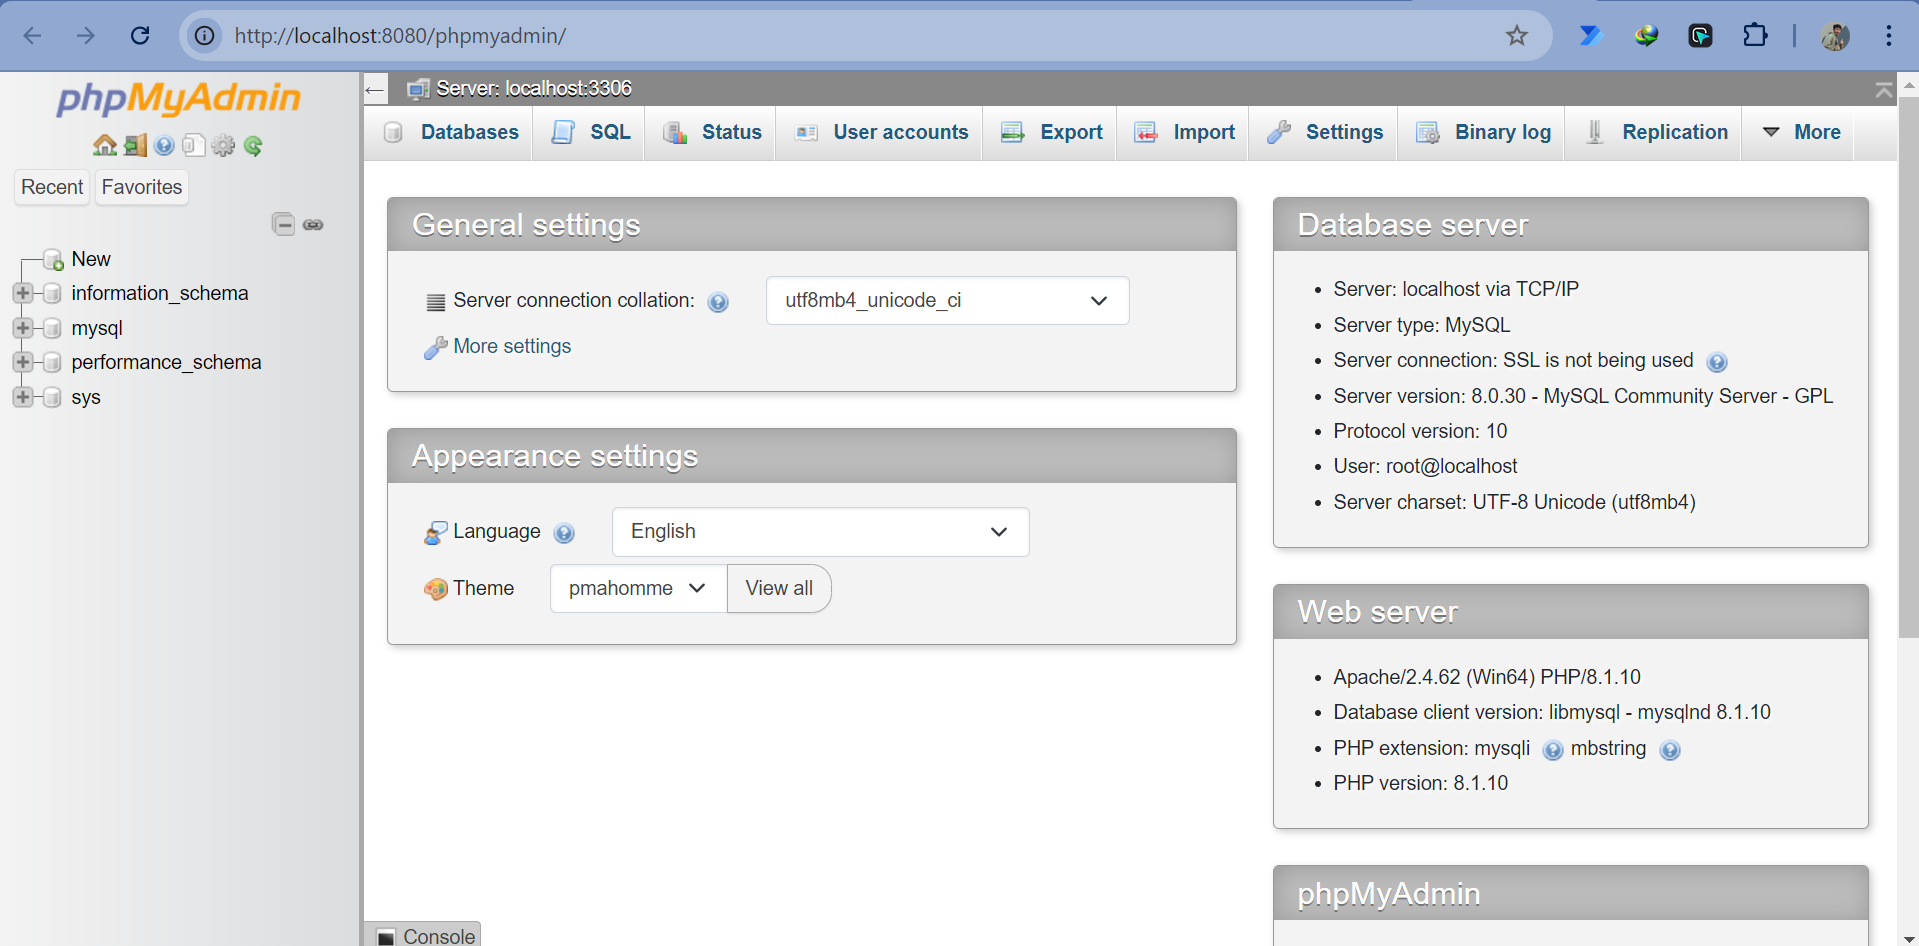Select performance_schema database name
The width and height of the screenshot is (1919, 946).
coord(166,362)
